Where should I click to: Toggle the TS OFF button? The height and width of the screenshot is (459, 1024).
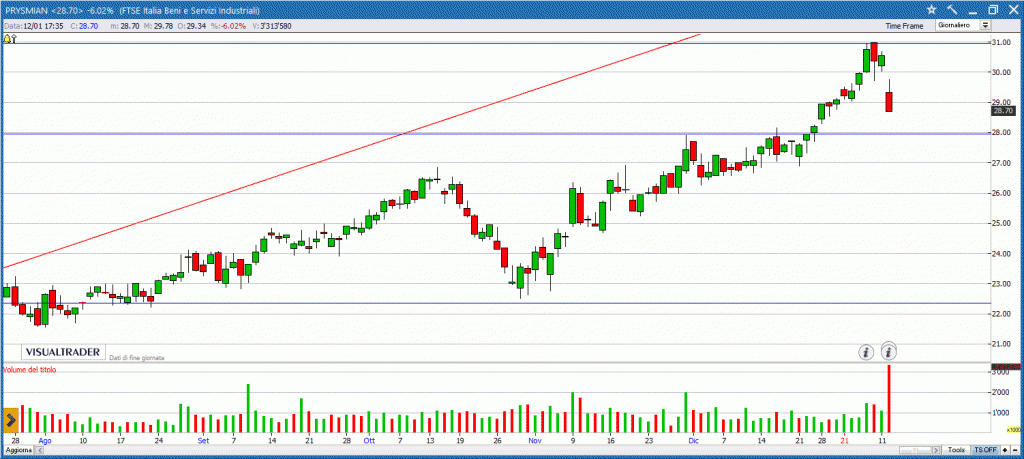pos(985,451)
